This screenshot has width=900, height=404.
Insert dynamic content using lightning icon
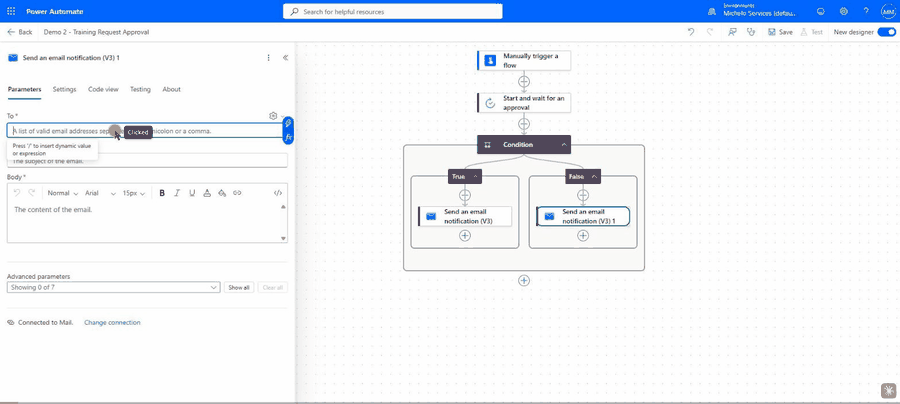pyautogui.click(x=289, y=123)
